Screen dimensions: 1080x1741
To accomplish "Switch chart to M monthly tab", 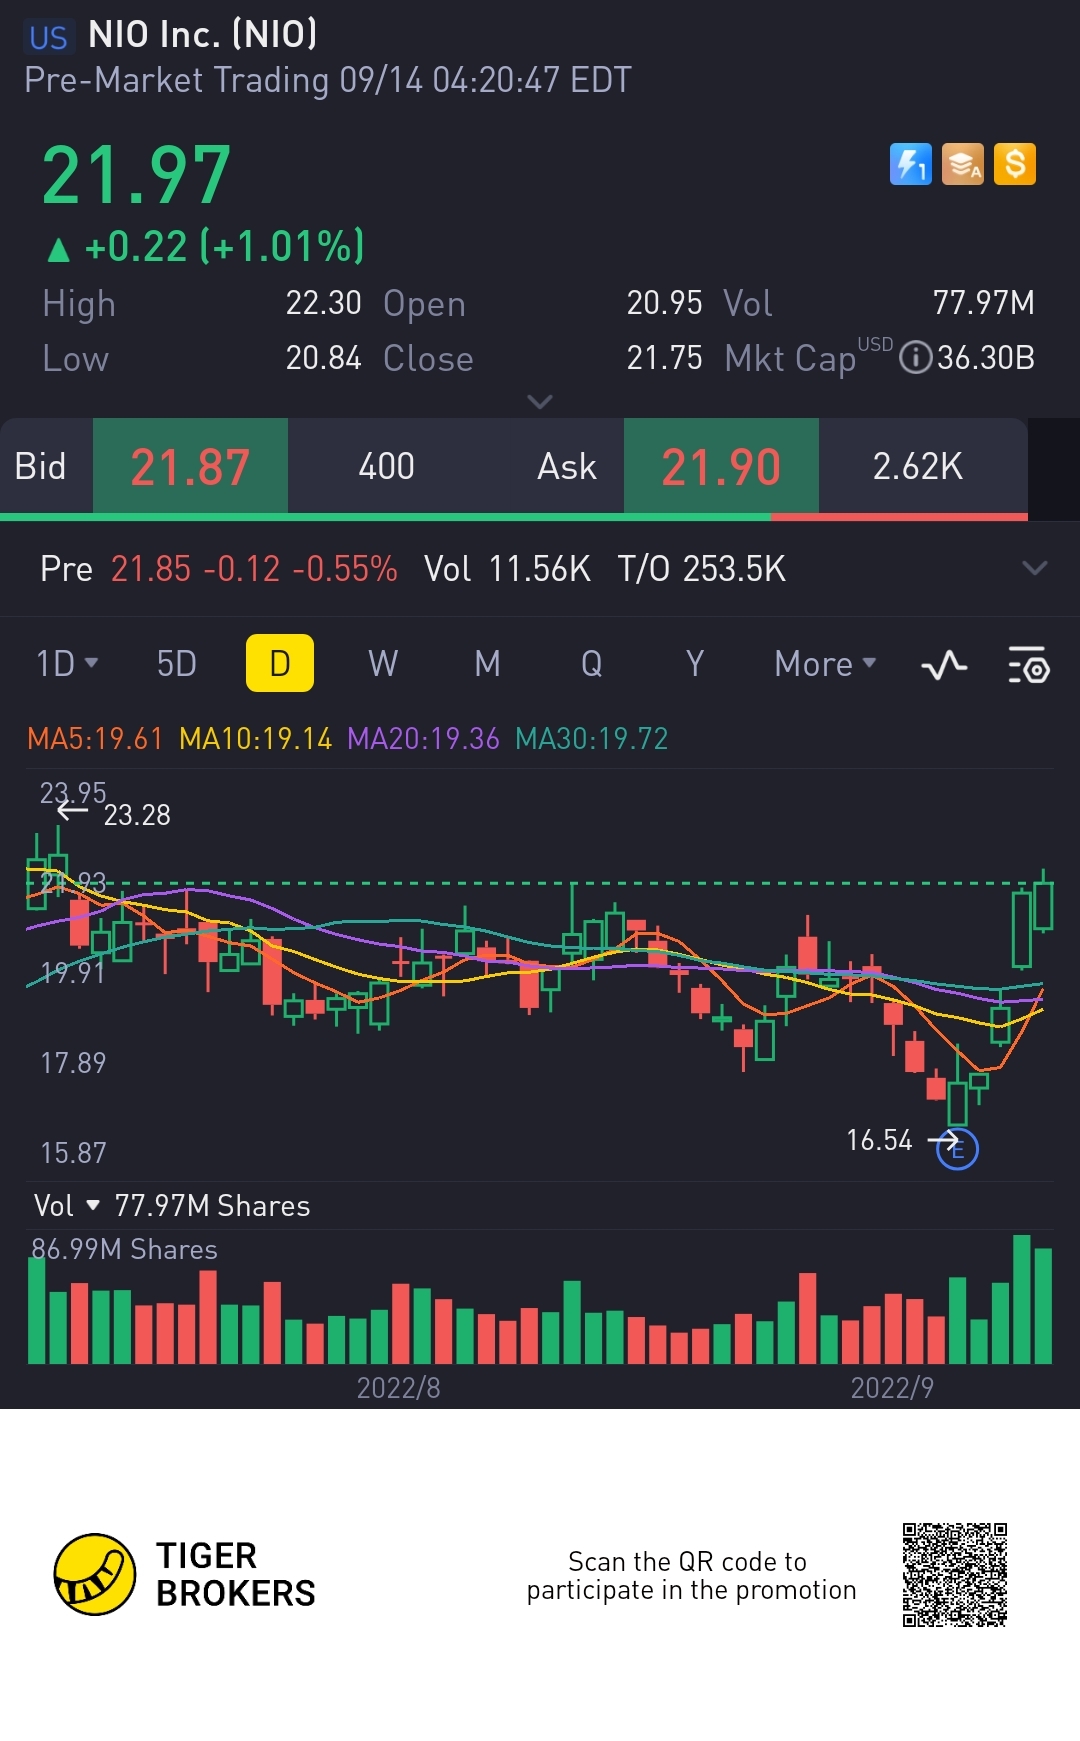I will coord(487,664).
